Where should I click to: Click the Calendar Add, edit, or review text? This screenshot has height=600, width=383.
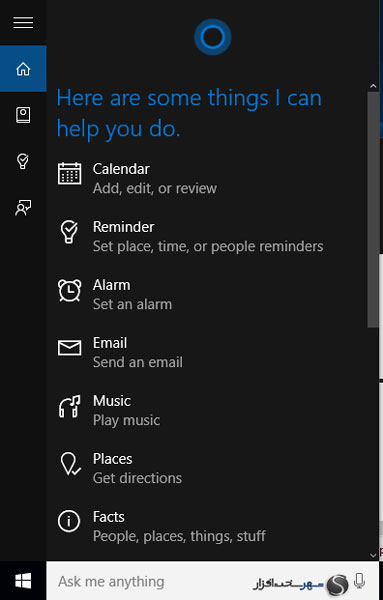click(155, 188)
